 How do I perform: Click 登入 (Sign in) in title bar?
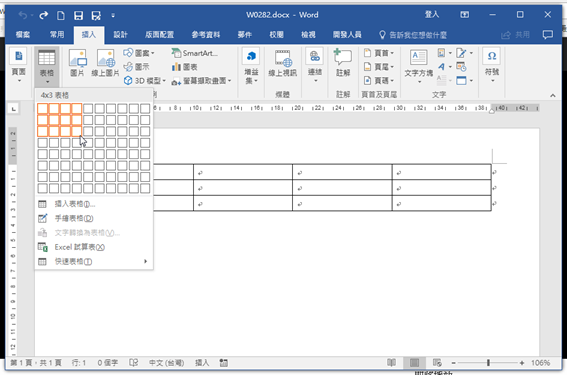point(432,14)
